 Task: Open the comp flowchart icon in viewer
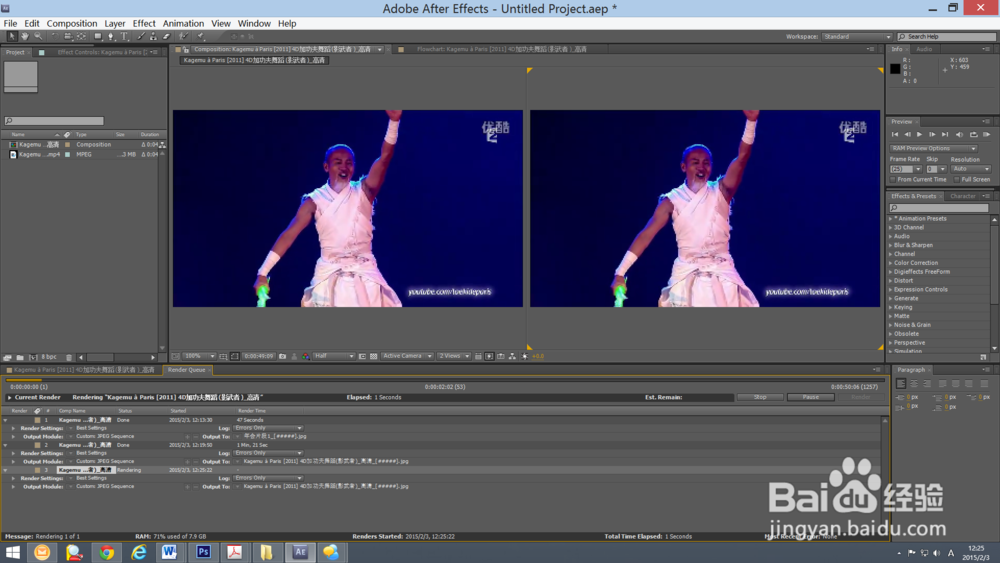[512, 356]
